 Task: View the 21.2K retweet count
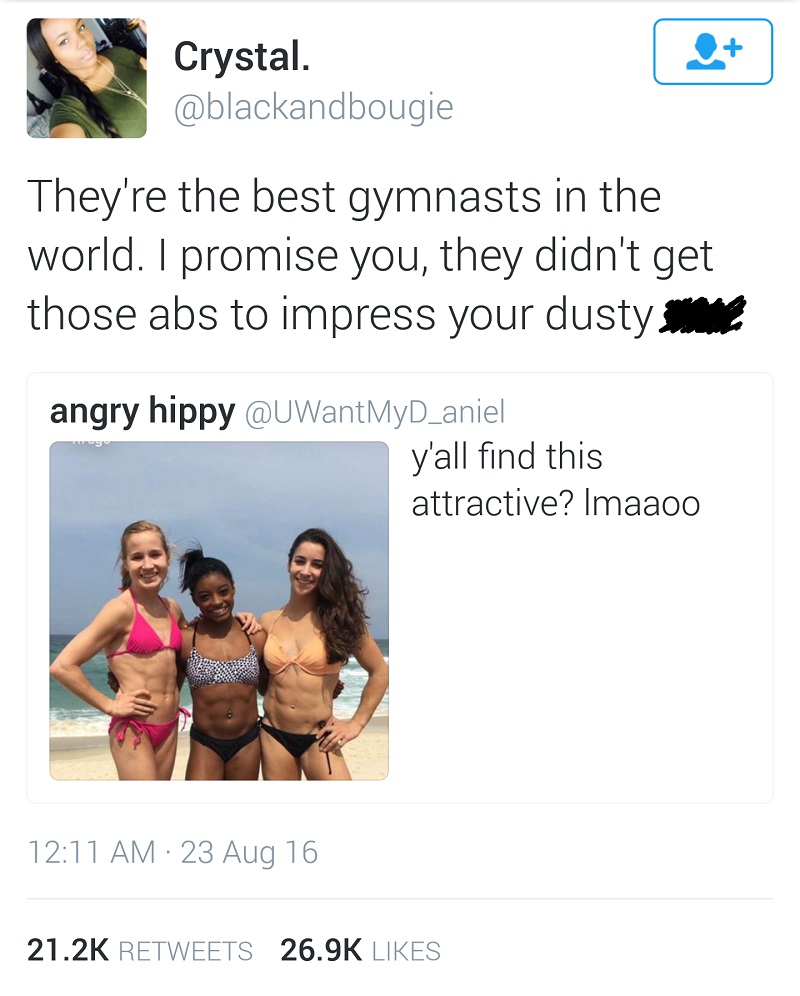(68, 950)
